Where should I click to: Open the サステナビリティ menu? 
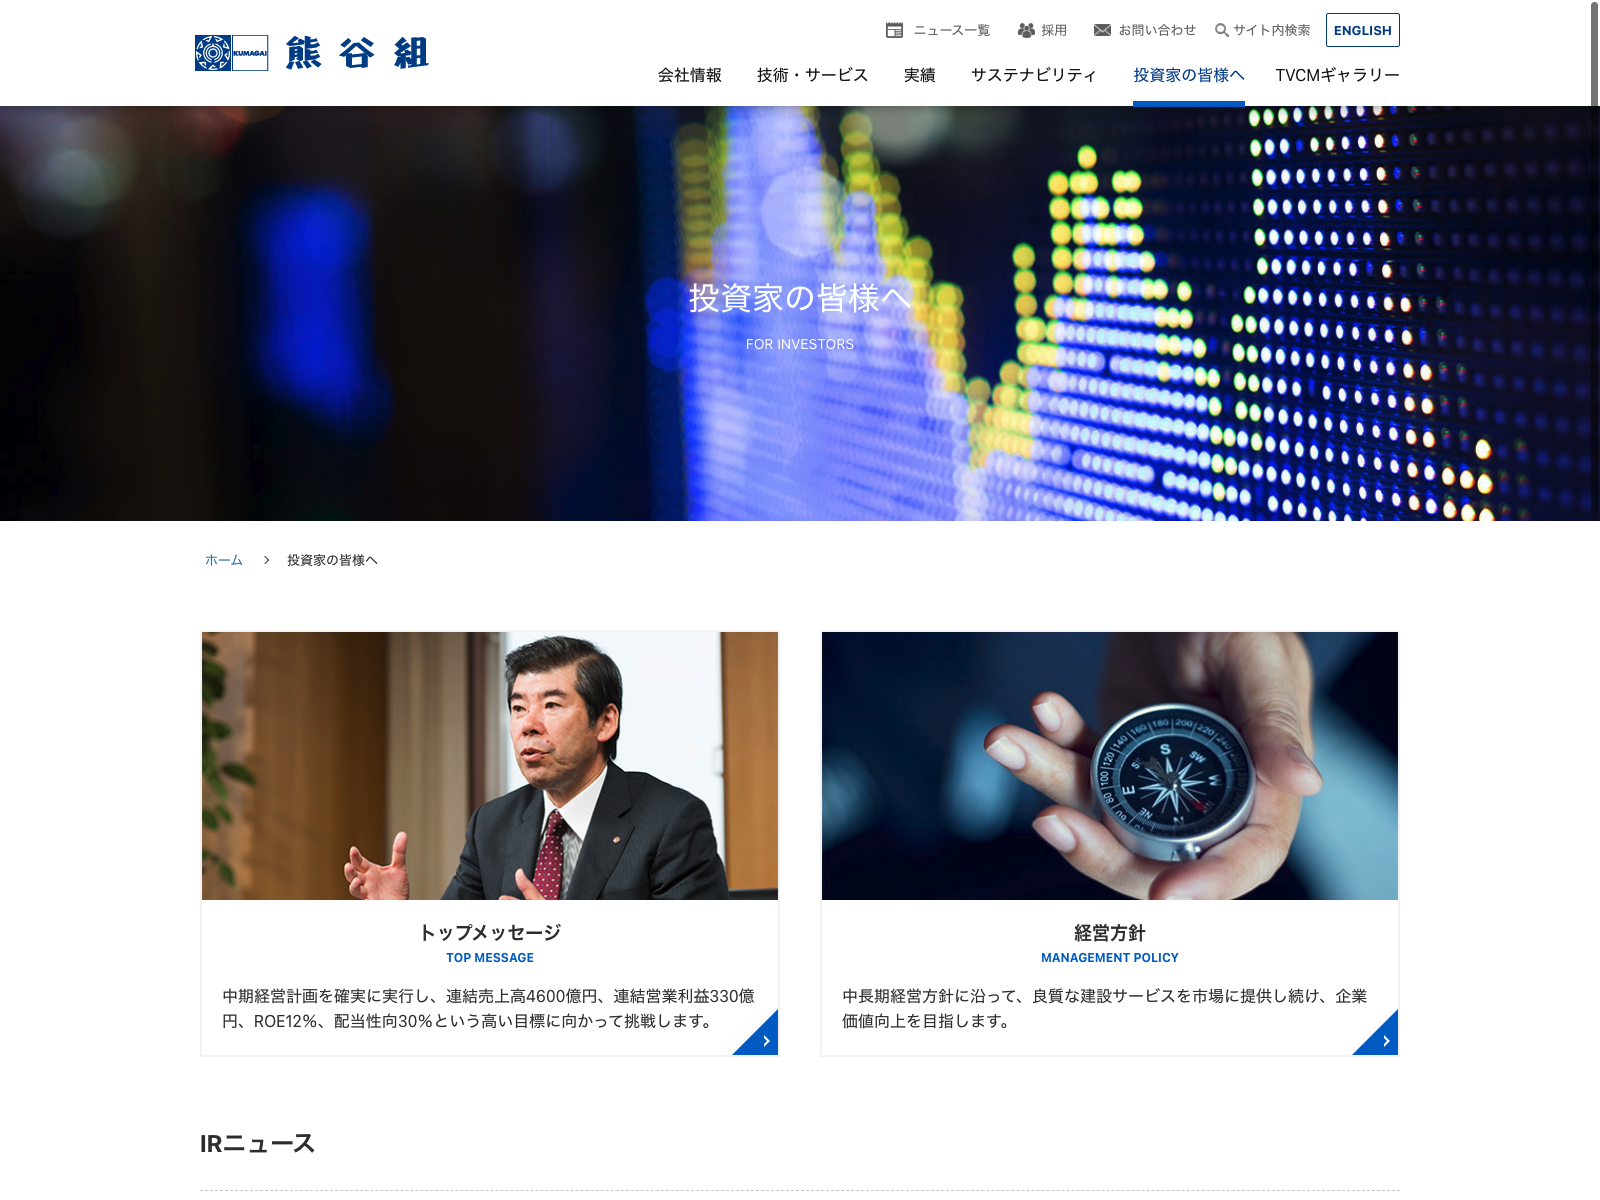click(x=1033, y=75)
